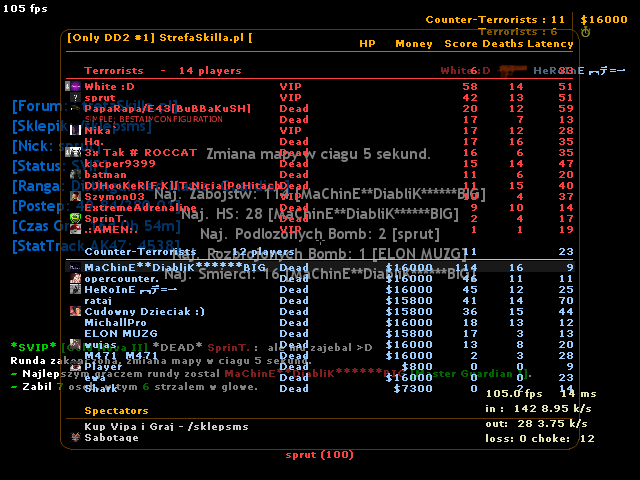Click 'Zabil 7 osob' chat line
This screenshot has width=640, height=480.
pos(135,387)
